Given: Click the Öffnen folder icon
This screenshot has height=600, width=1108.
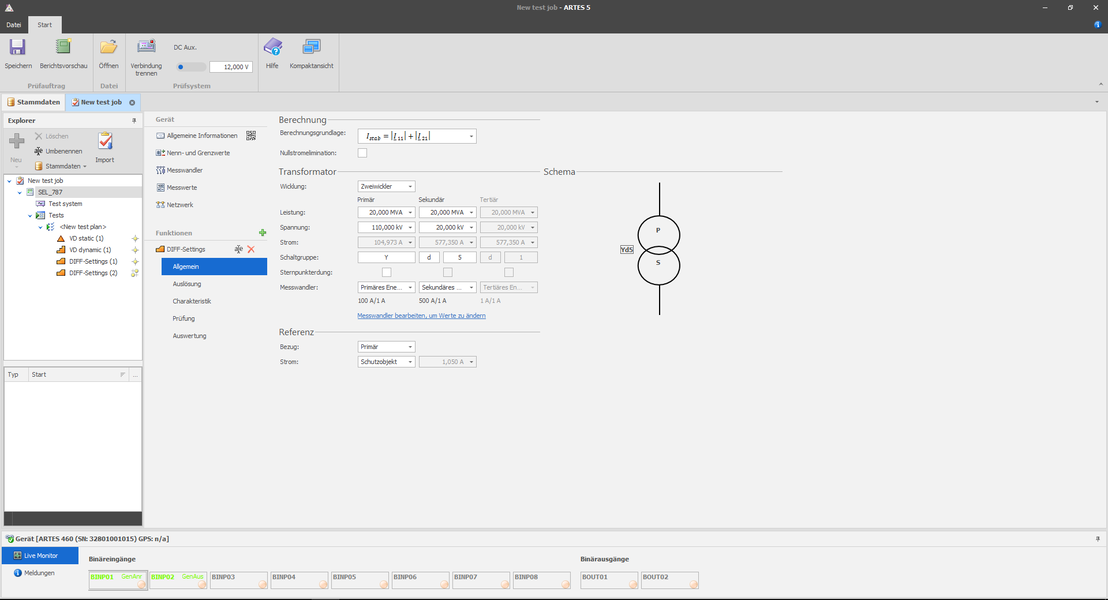Looking at the screenshot, I should tap(108, 47).
